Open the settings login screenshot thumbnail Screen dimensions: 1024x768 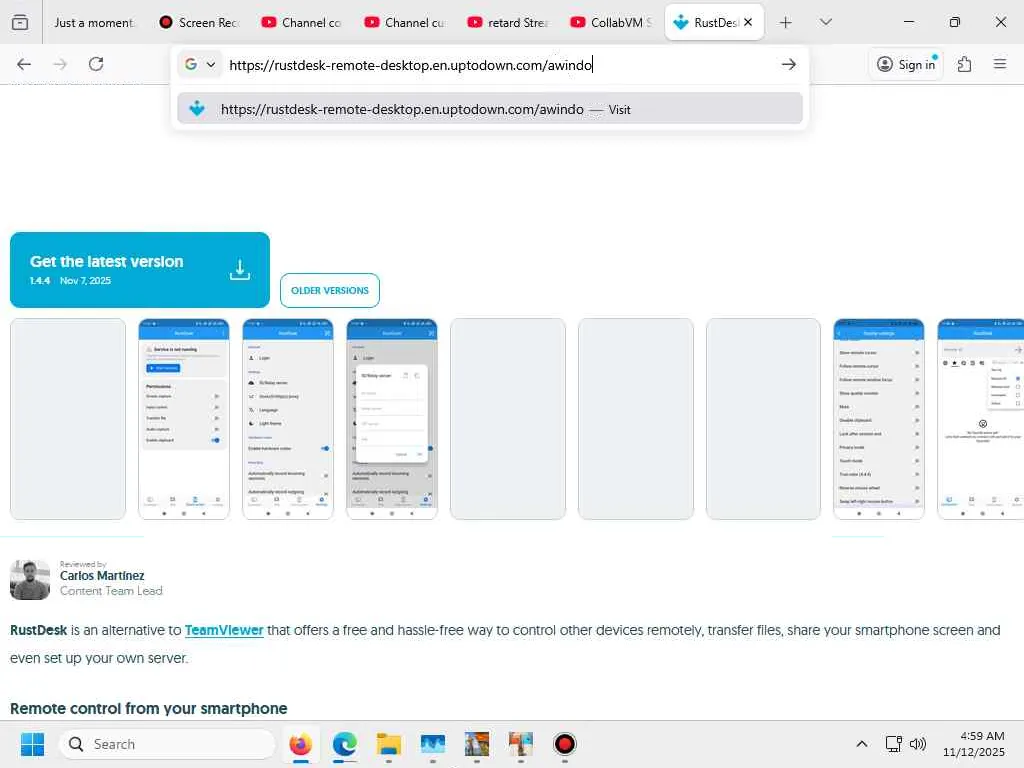point(287,419)
